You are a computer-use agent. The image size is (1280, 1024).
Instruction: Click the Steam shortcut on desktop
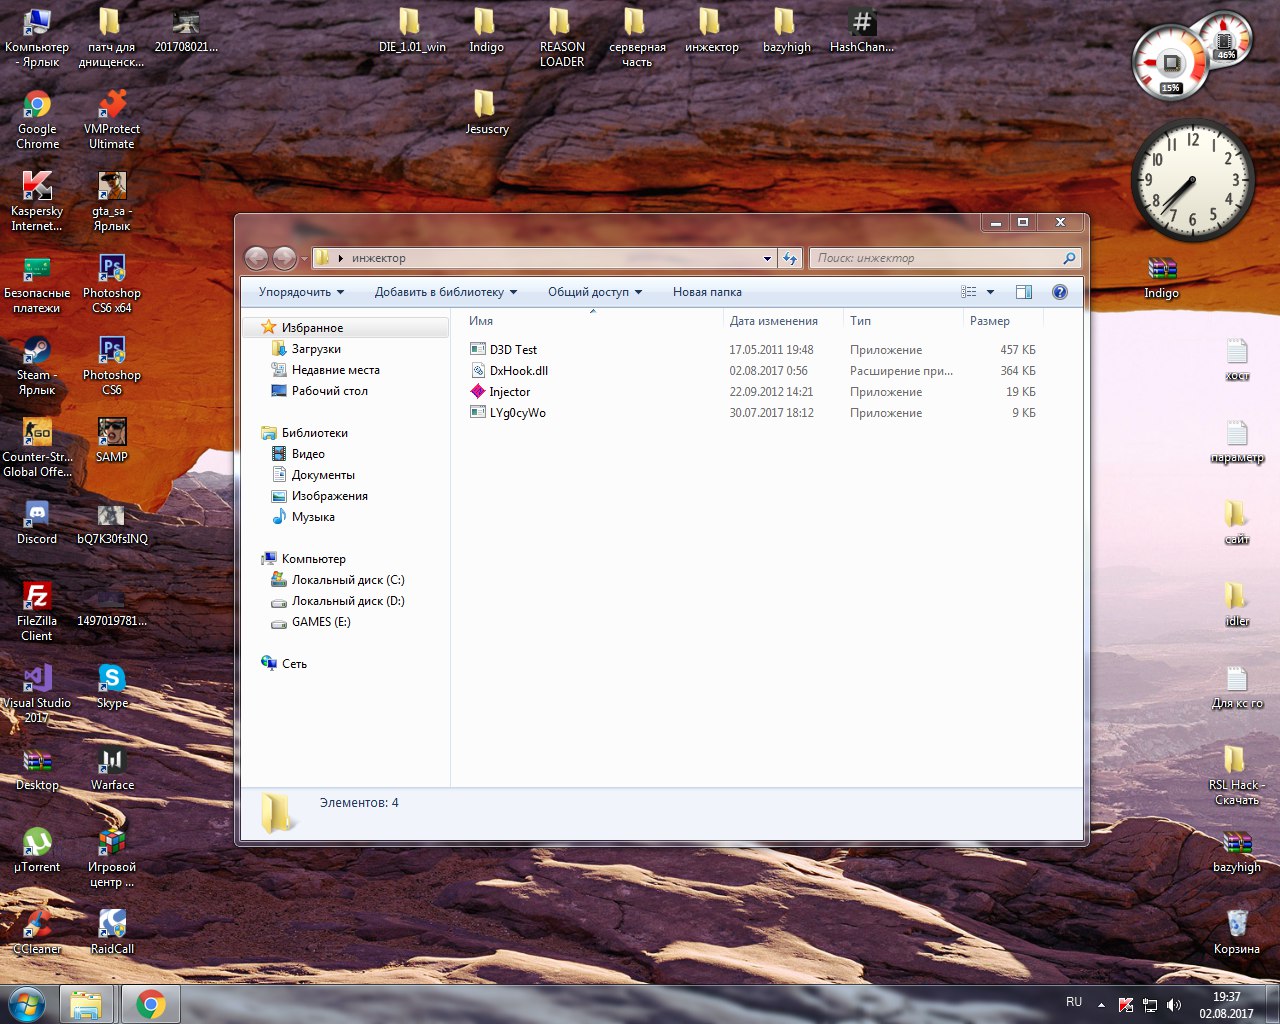(x=37, y=352)
